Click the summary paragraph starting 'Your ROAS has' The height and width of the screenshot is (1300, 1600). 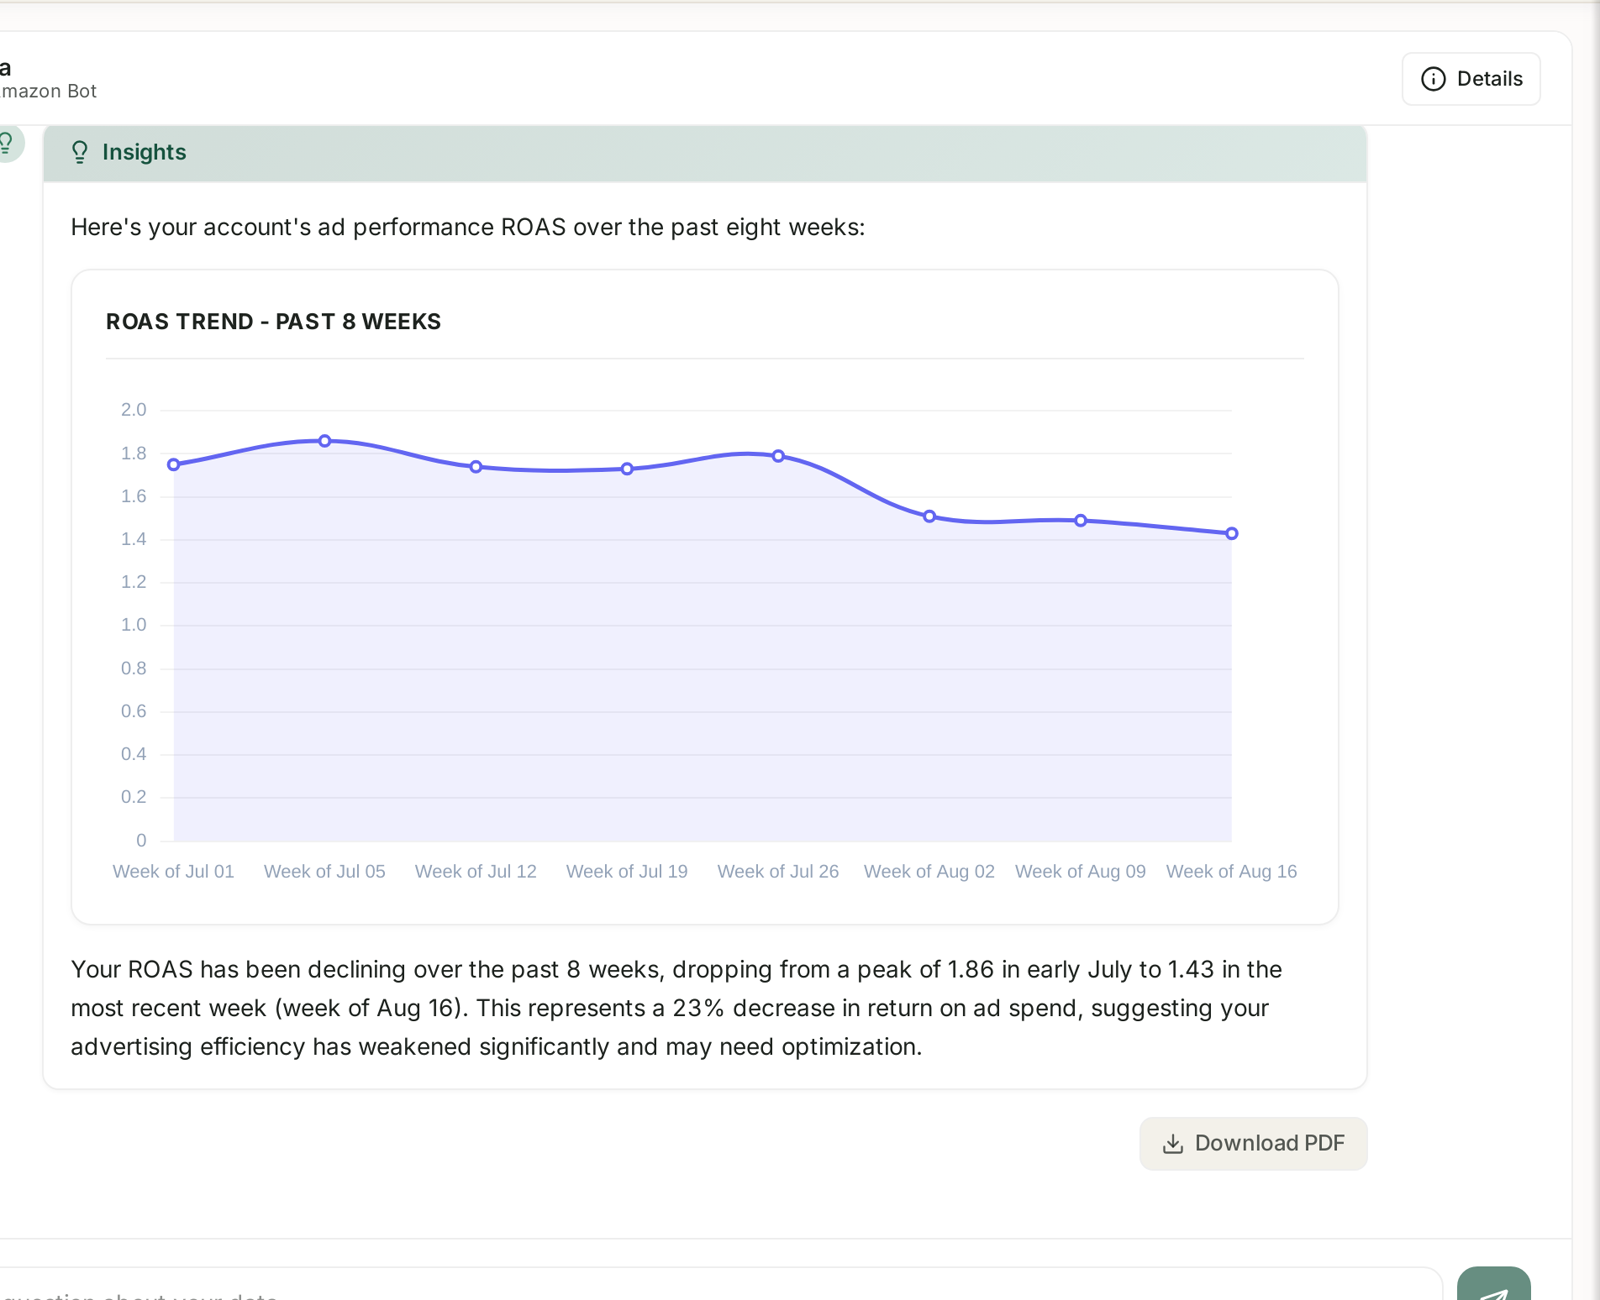(x=676, y=1008)
